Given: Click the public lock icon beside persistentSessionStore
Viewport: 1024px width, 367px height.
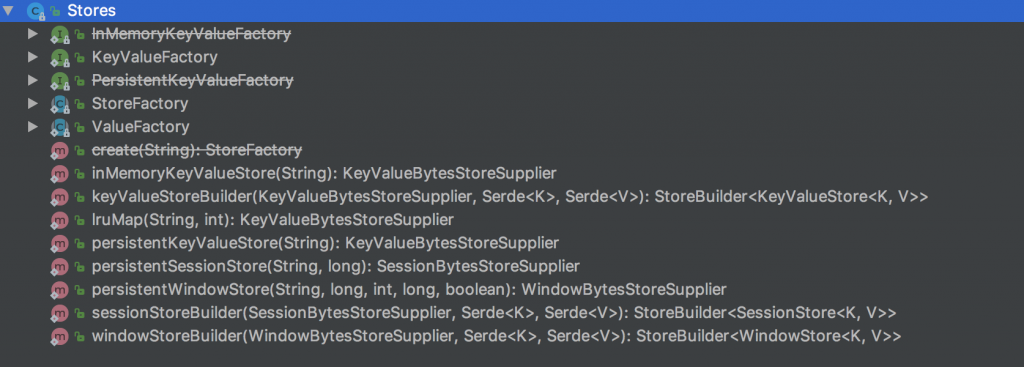Looking at the screenshot, I should point(80,266).
